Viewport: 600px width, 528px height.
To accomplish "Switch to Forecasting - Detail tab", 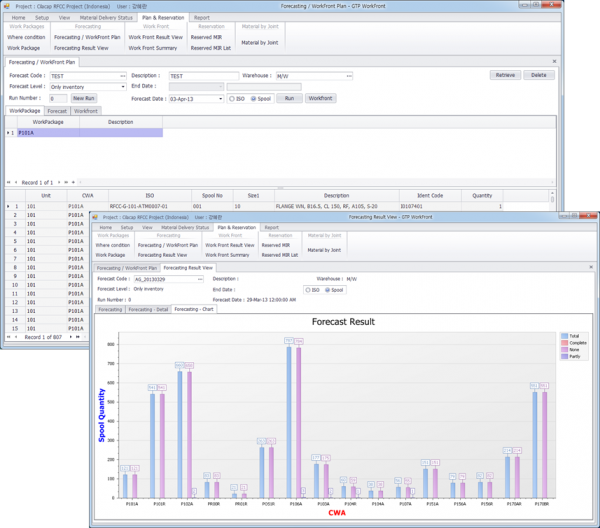I will 148,309.
